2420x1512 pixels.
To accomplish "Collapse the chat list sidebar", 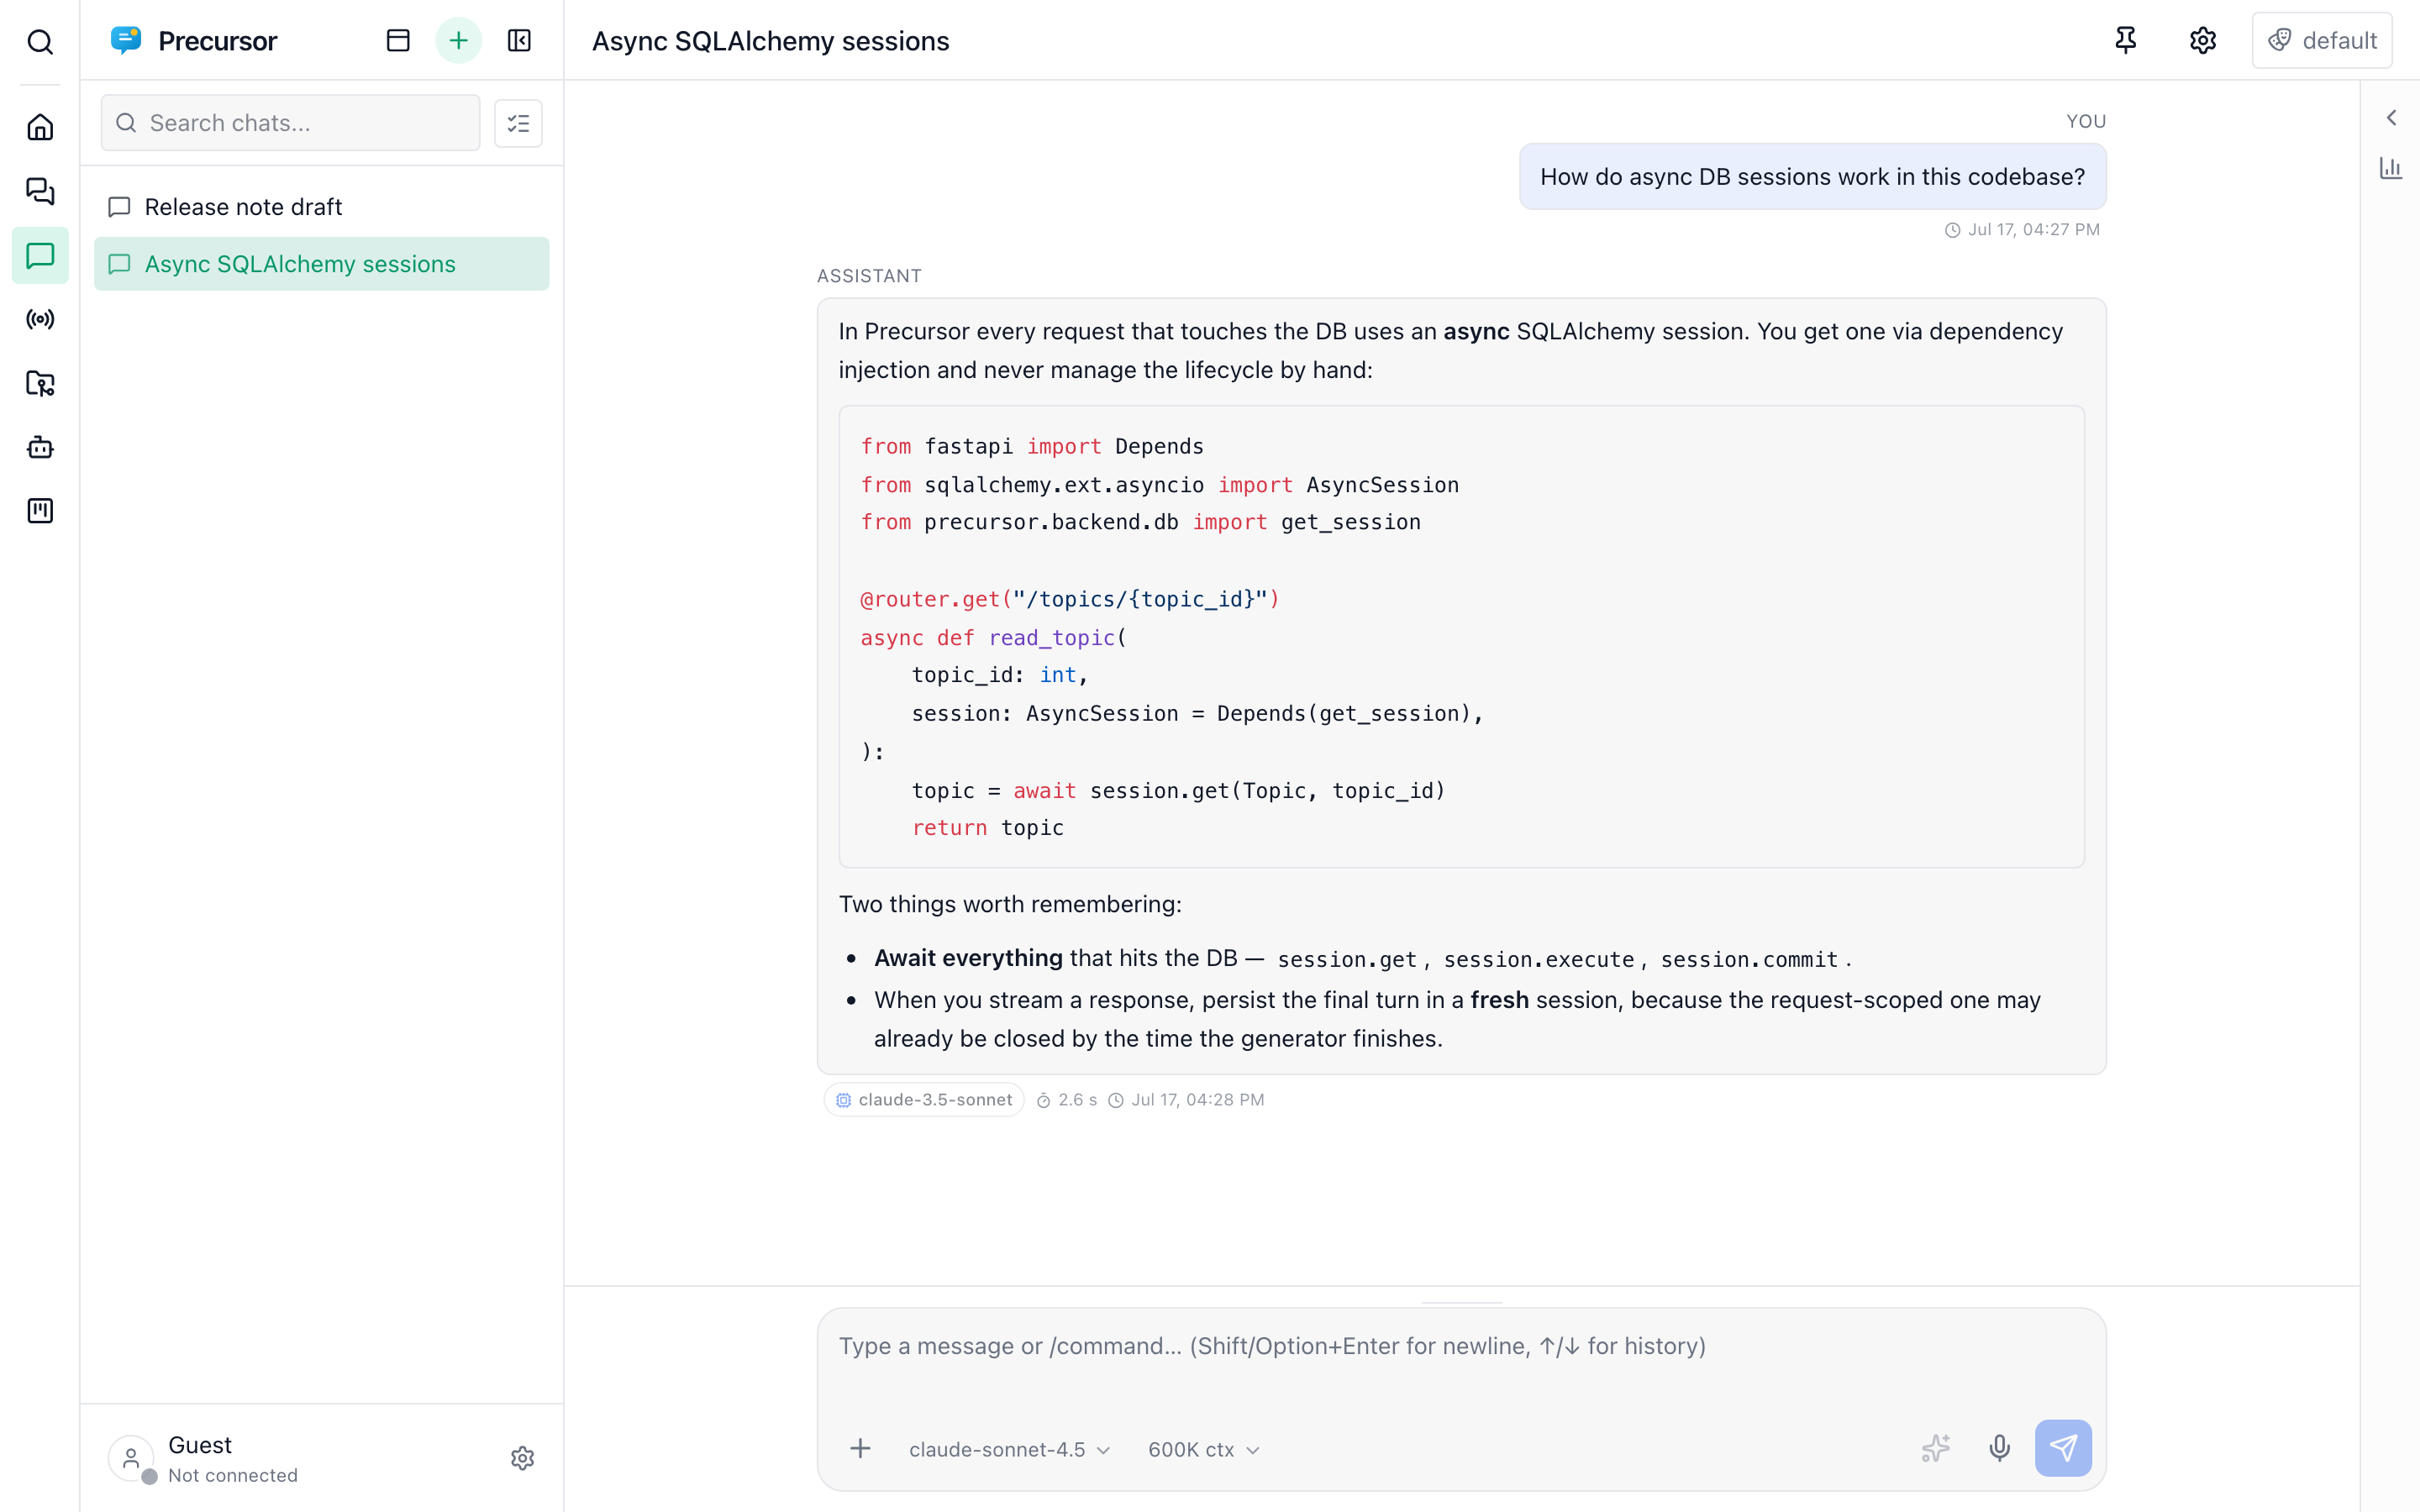I will pyautogui.click(x=519, y=40).
